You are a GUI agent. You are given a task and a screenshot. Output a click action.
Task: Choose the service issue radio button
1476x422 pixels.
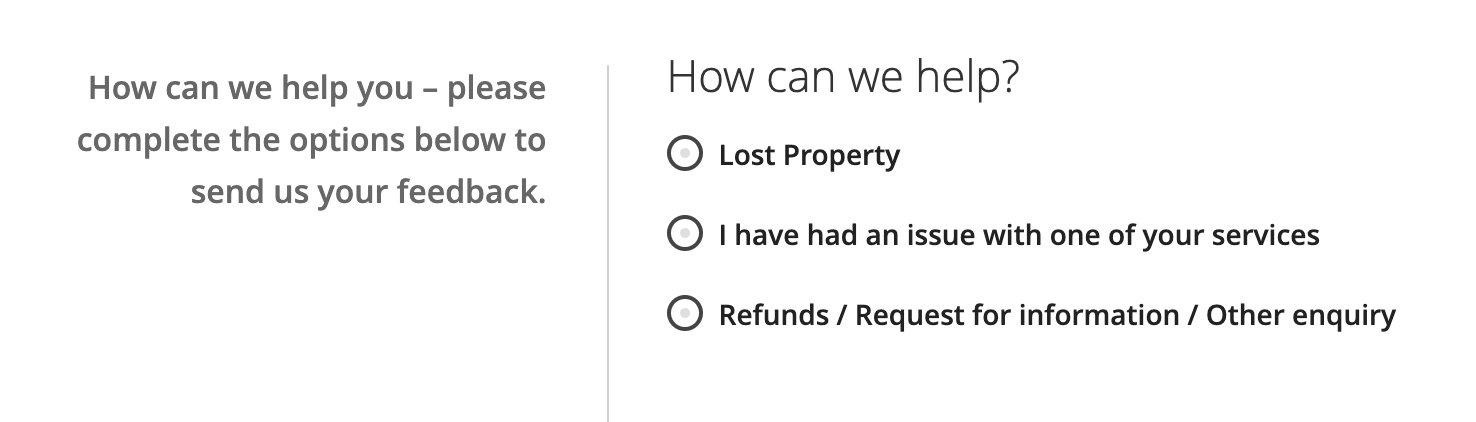pos(684,234)
